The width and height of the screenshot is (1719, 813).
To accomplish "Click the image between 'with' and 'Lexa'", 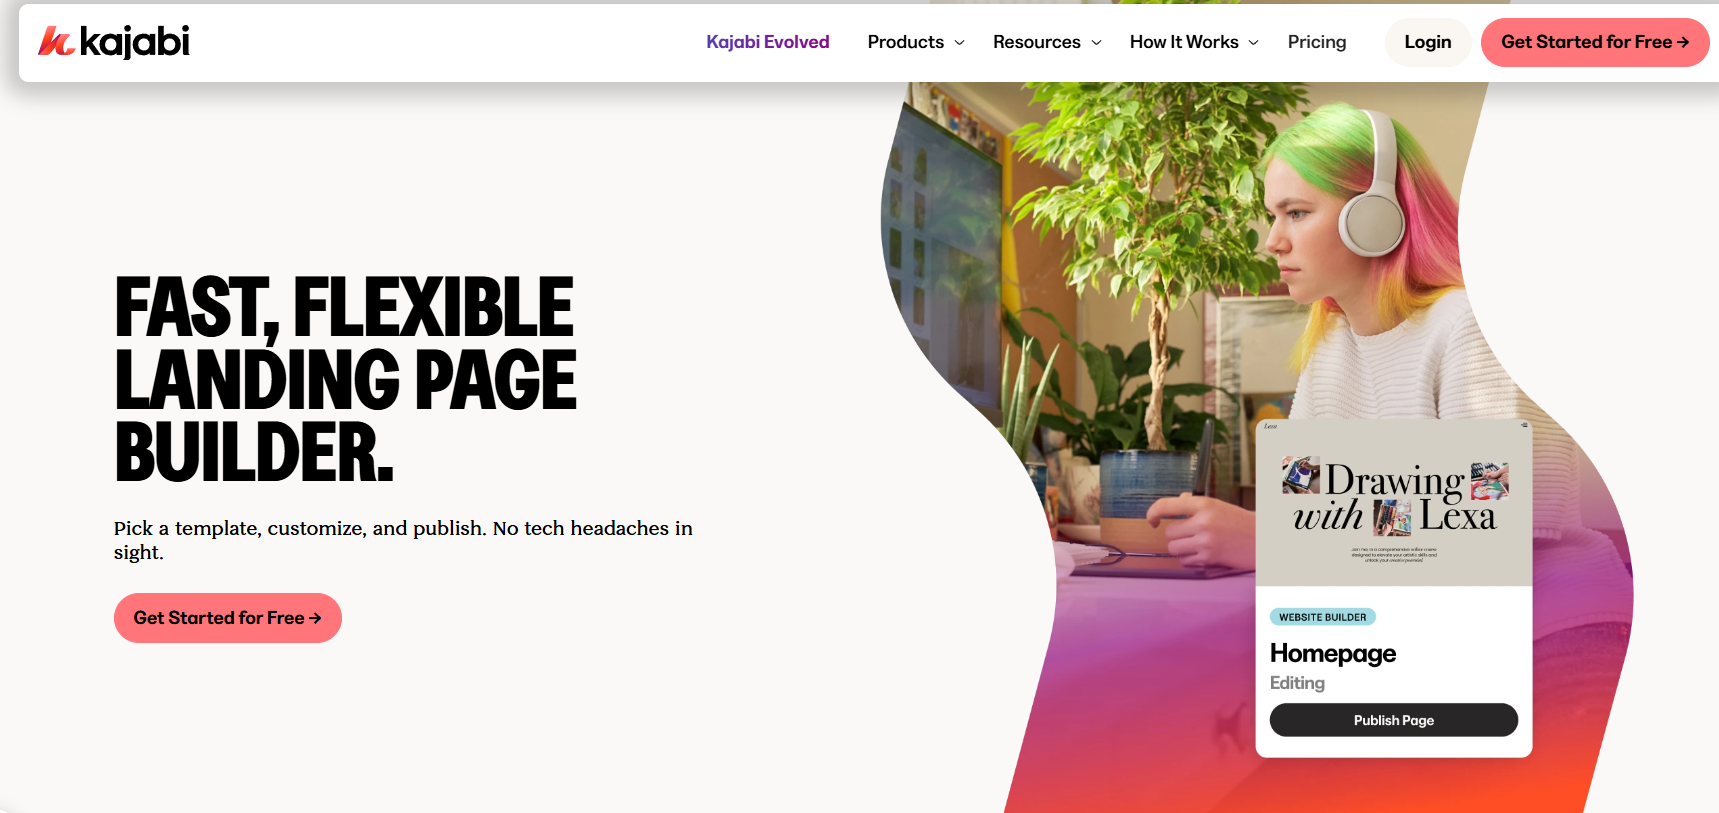I will click(1392, 518).
